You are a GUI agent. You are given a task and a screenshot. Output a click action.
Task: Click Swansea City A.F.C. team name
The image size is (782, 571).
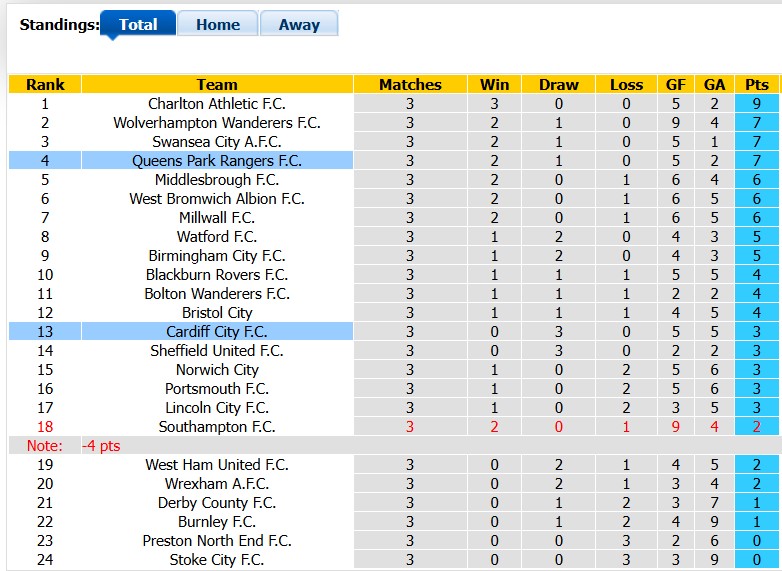tap(217, 142)
